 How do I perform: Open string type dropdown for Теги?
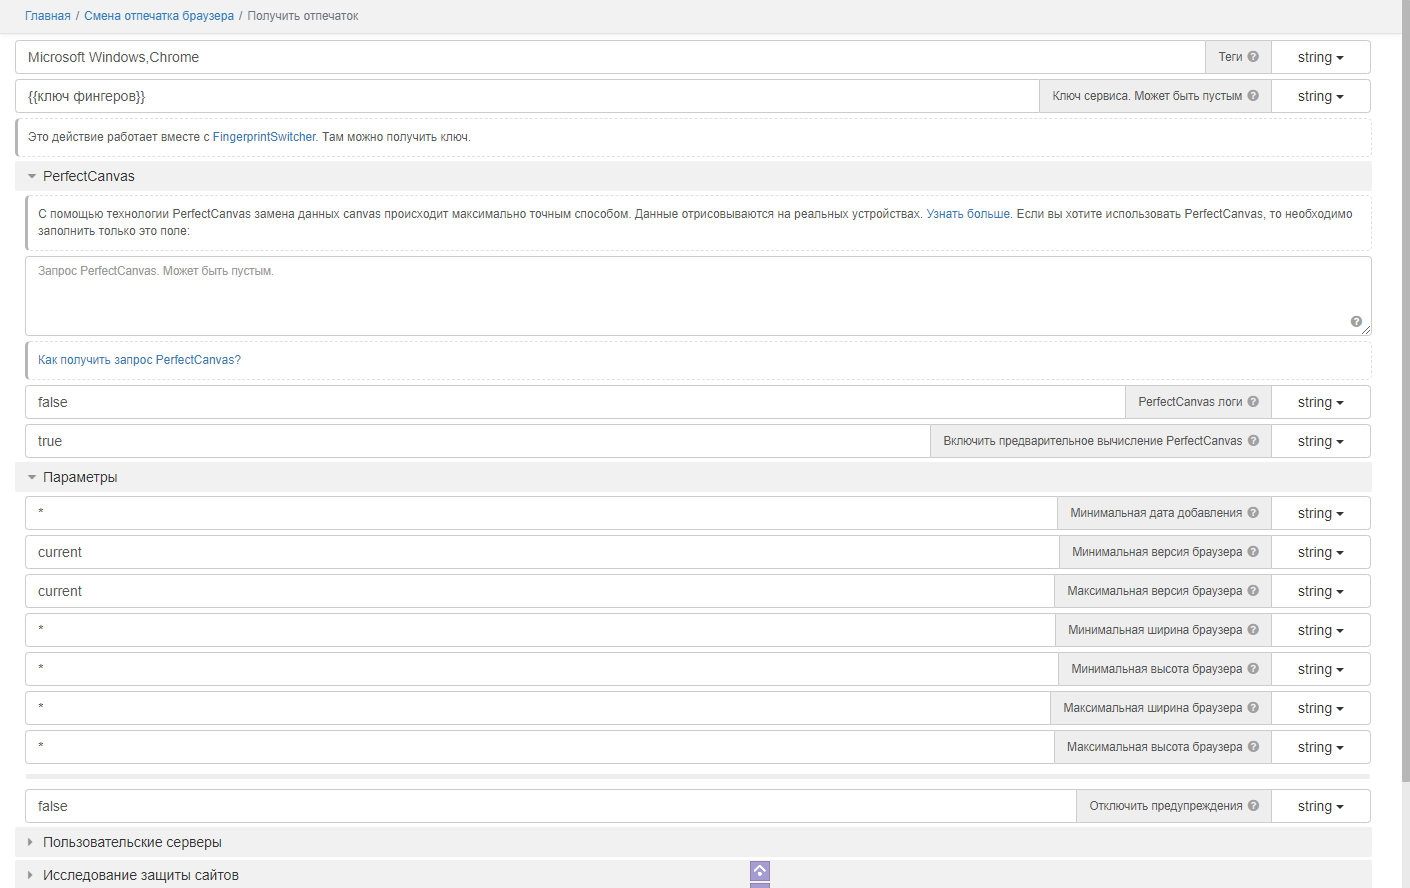pyautogui.click(x=1320, y=58)
